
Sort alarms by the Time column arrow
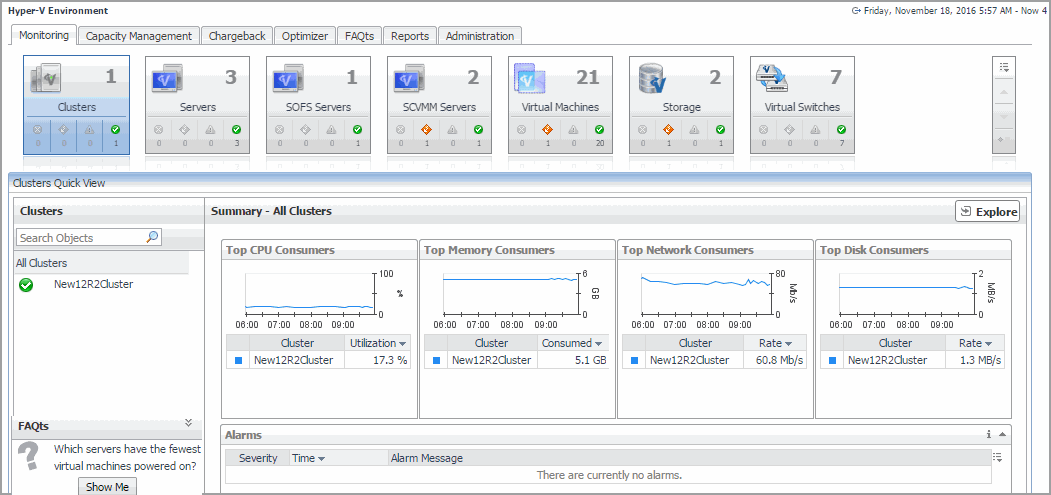(321, 459)
